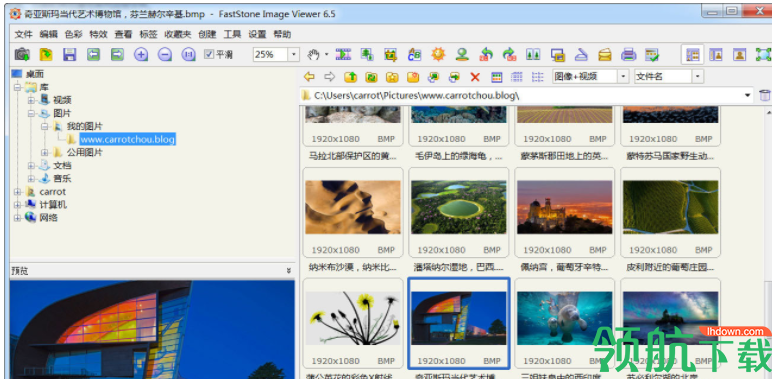Screen dimensions: 772x379
Task: Click the zoom out minus icon
Action: click(164, 54)
